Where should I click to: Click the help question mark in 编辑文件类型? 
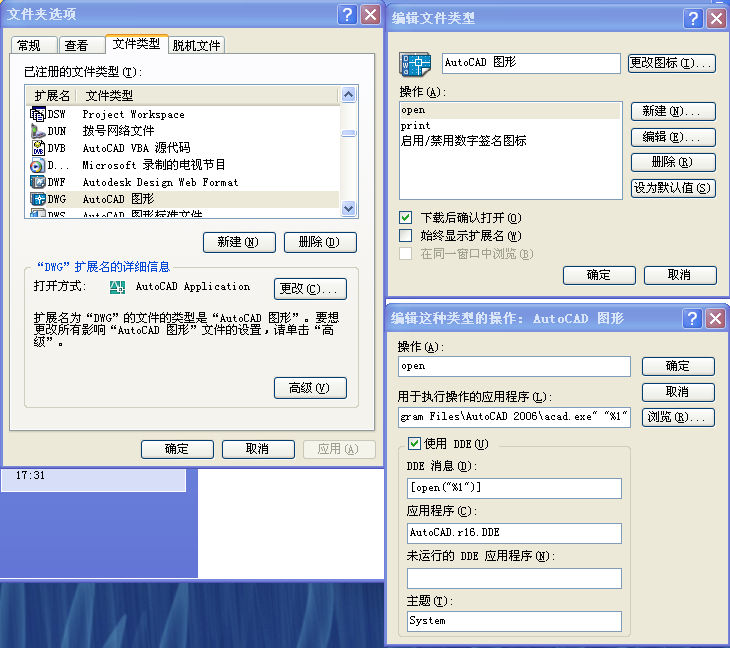pos(693,18)
